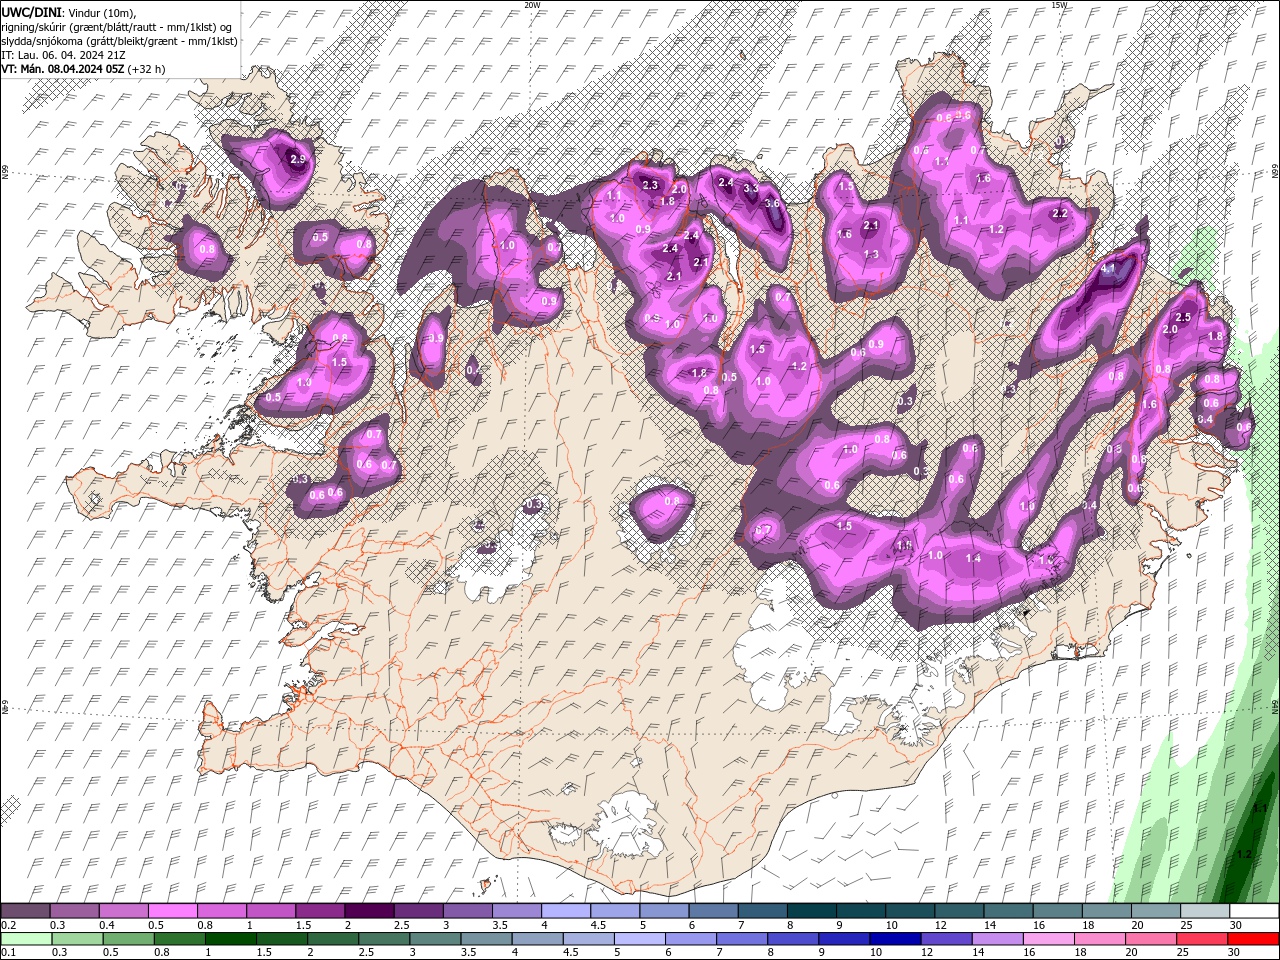This screenshot has width=1280, height=960.
Task: Click the '2.5' snowfall value in the east
Action: (1183, 317)
